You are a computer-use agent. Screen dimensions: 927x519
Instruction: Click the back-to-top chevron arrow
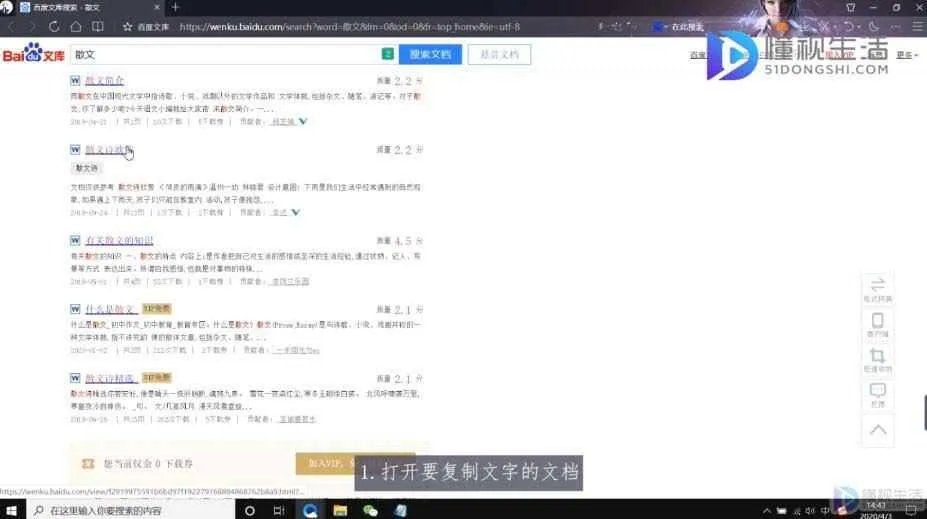(x=878, y=430)
